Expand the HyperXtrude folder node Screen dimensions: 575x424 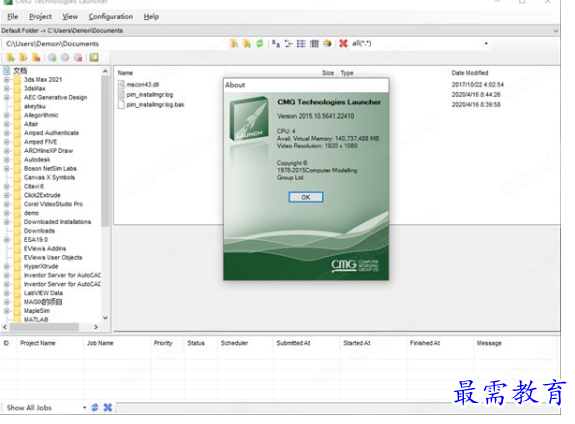(x=6, y=267)
